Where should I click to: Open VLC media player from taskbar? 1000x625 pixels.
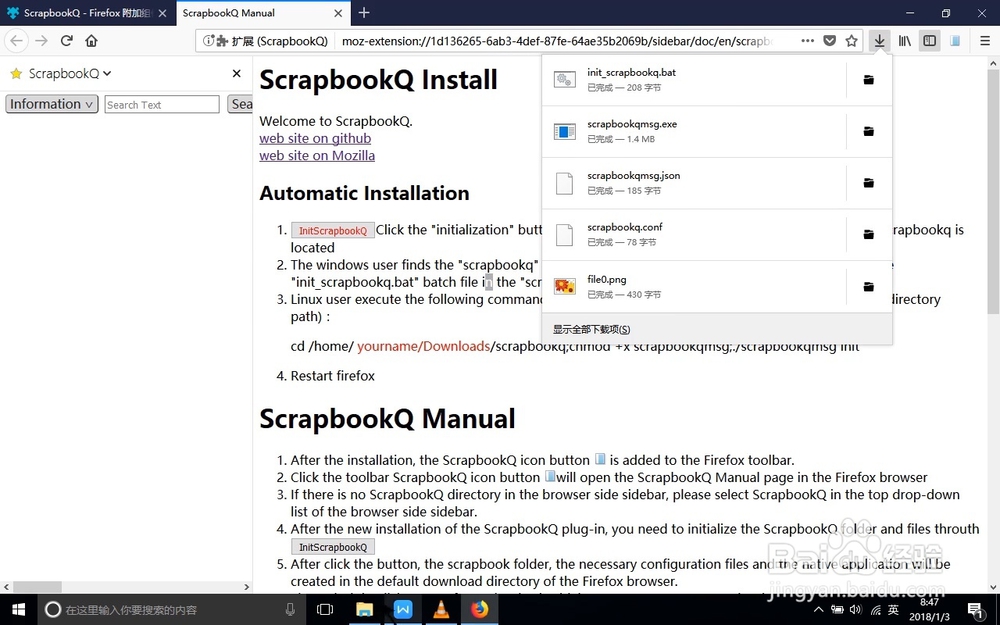pos(441,610)
